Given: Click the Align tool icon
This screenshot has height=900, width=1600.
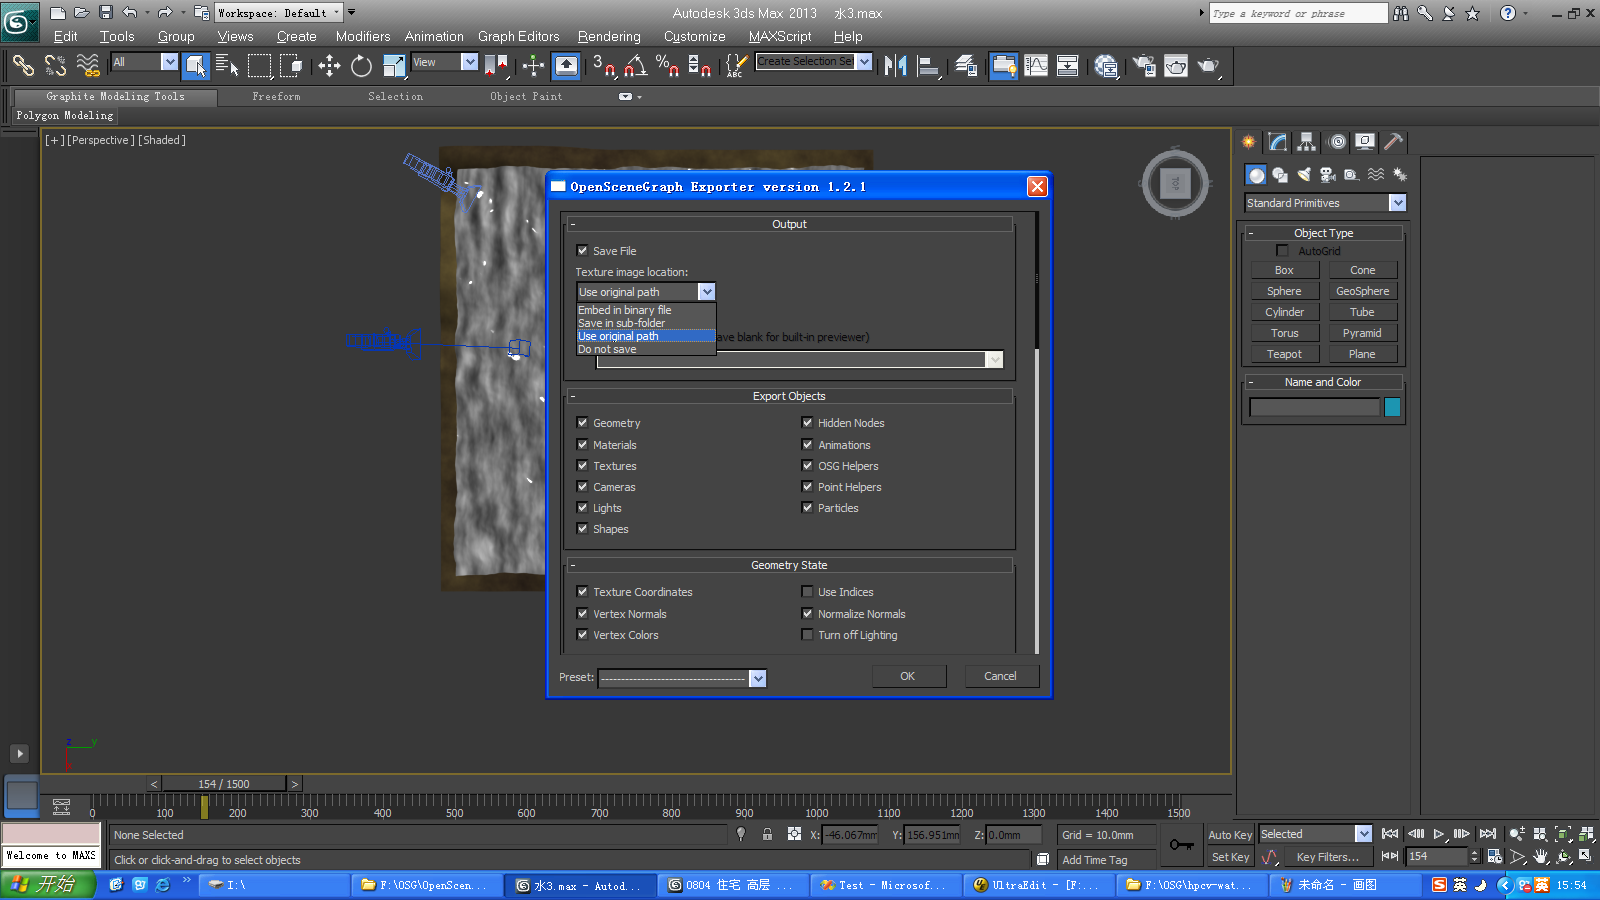Looking at the screenshot, I should tap(929, 66).
